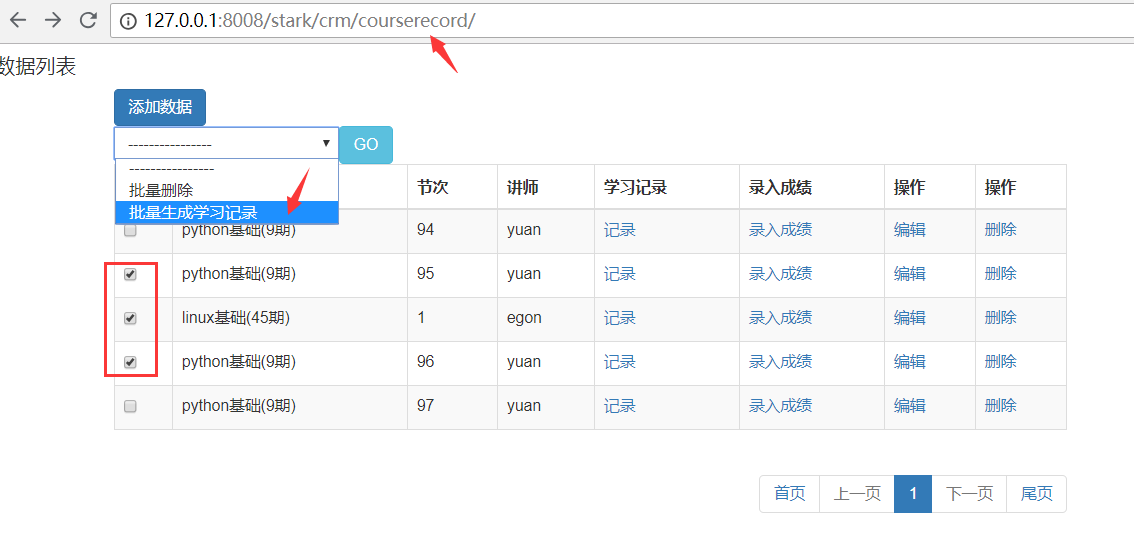Viewport: 1134px width, 541px height.
Task: Click 上一页 pagination button
Action: pos(857,494)
